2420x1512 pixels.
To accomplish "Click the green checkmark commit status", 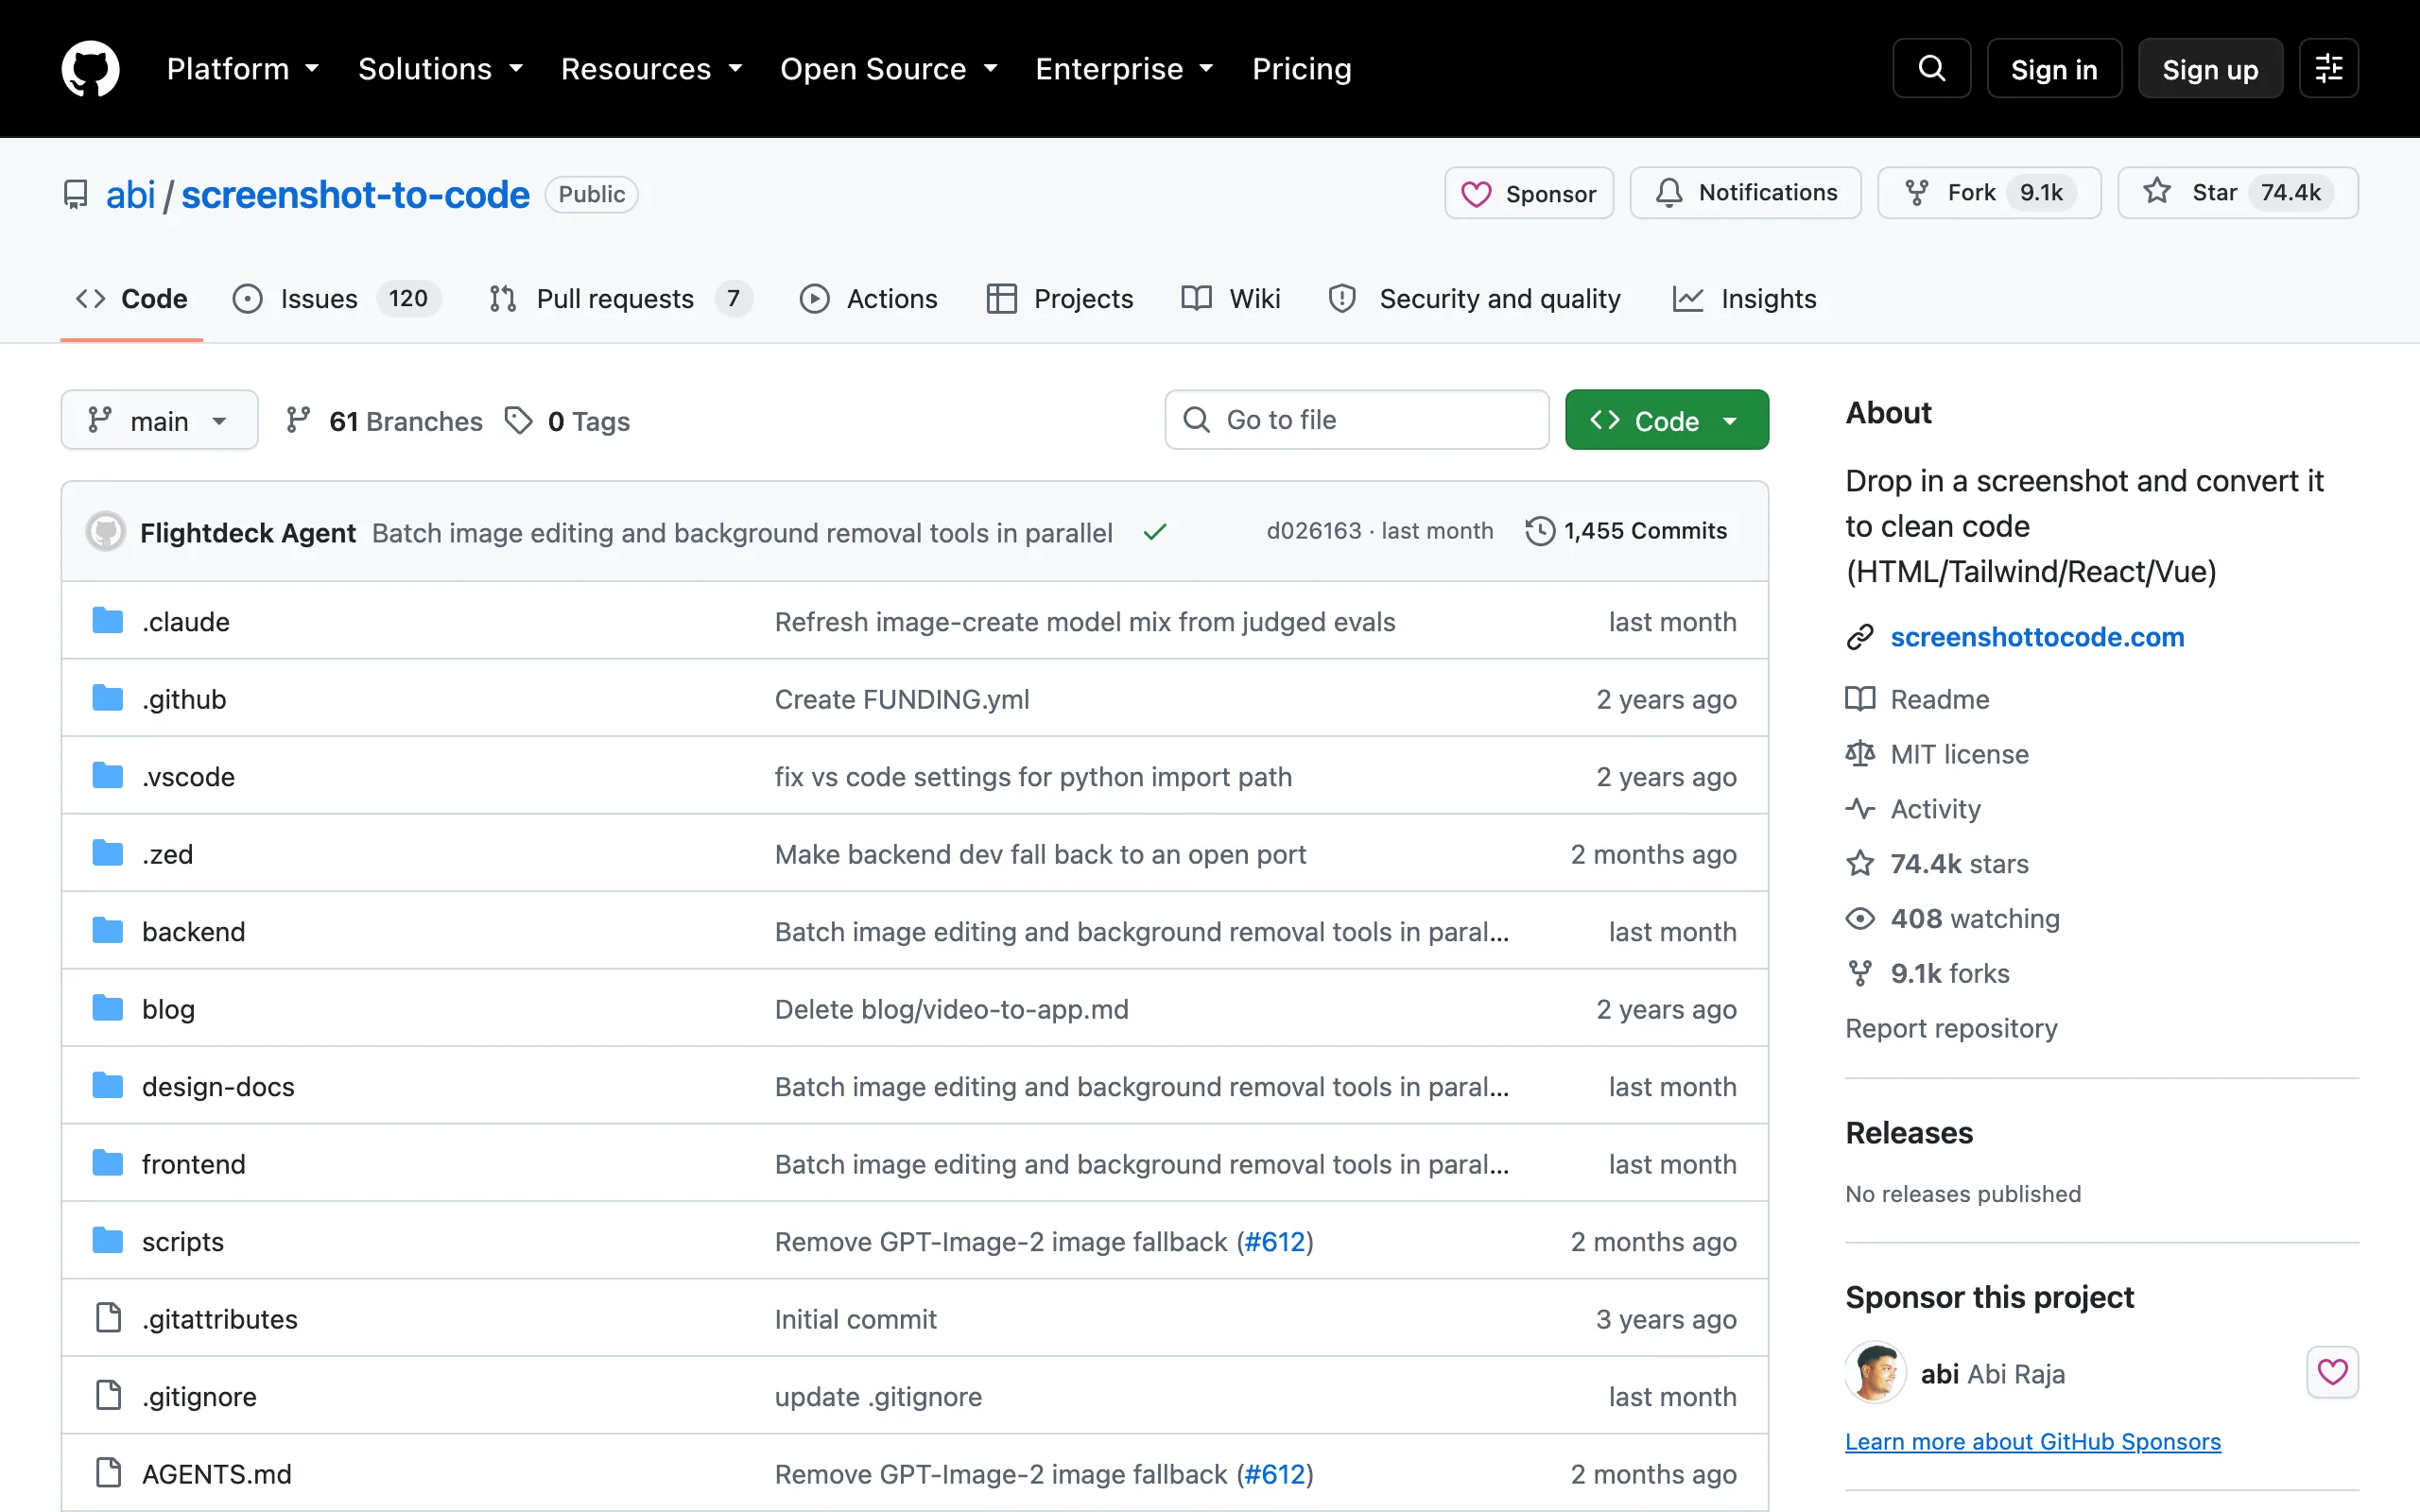I will pos(1155,532).
